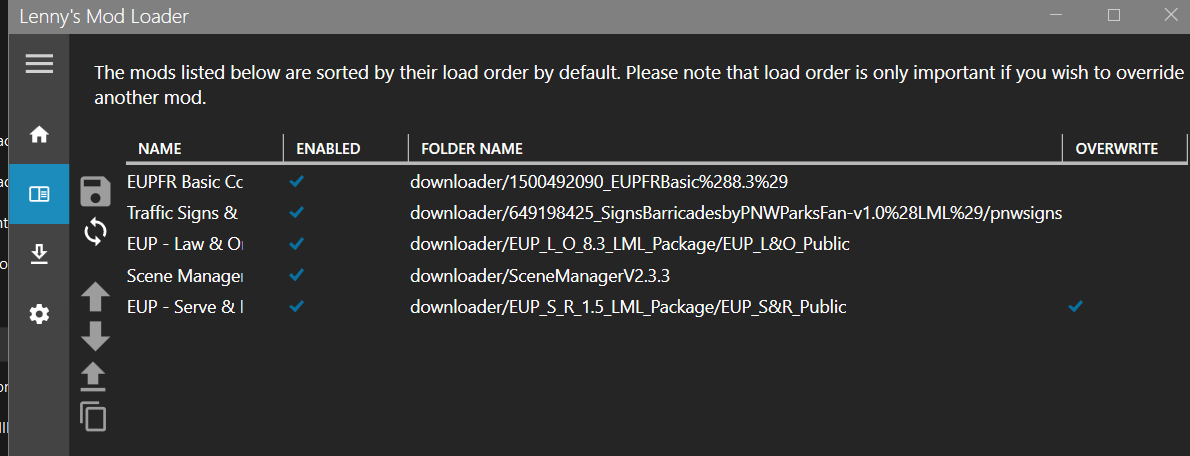
Task: Save mod list with floppy disk icon
Action: [x=95, y=191]
